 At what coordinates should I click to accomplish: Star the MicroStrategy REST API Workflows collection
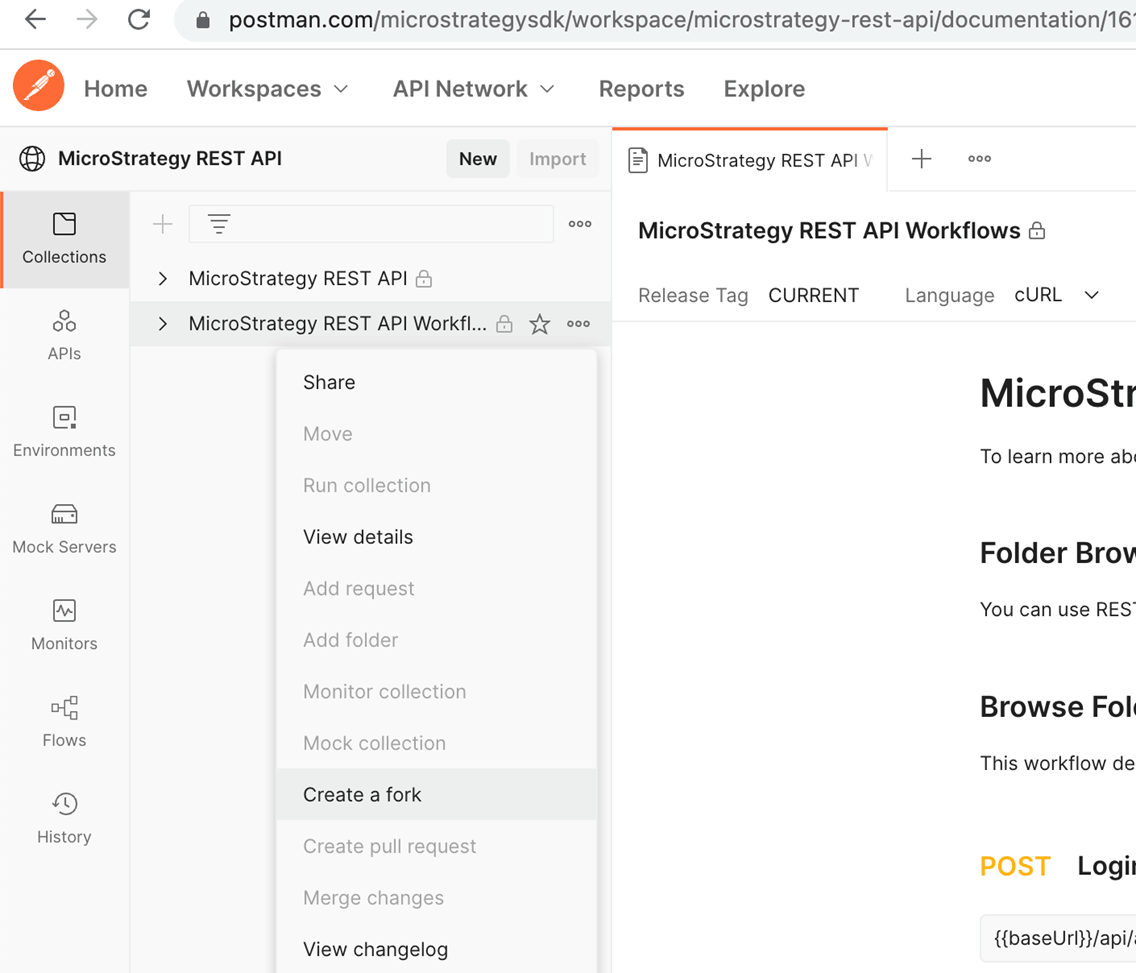tap(539, 324)
